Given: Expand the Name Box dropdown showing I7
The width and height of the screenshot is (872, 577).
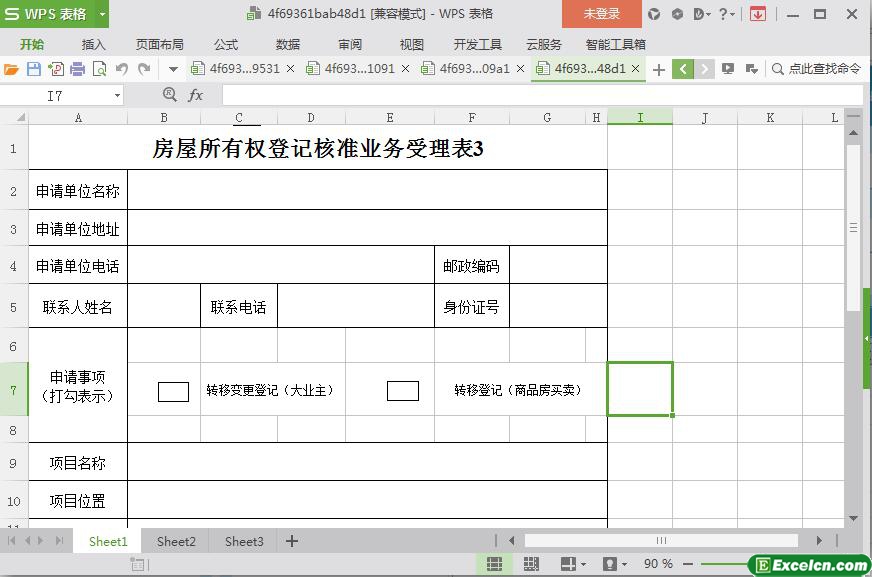Looking at the screenshot, I should (117, 95).
